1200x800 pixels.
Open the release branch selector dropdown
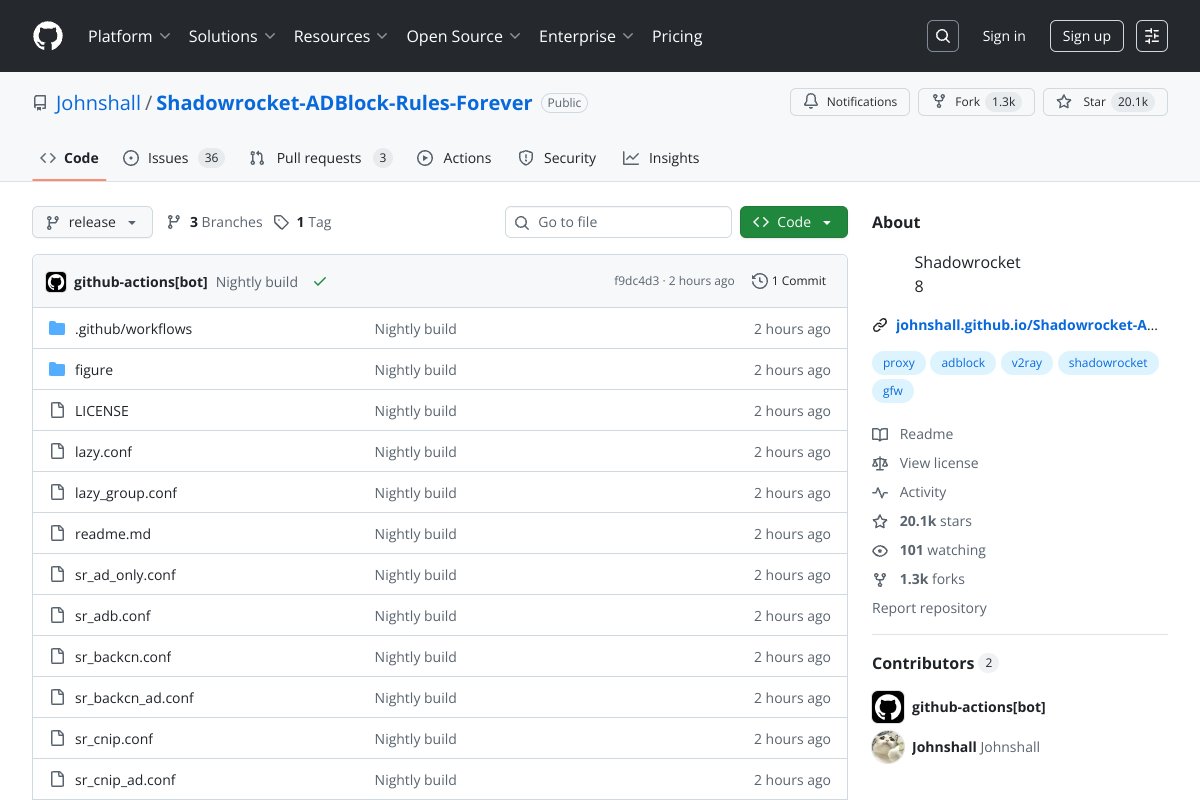[92, 222]
